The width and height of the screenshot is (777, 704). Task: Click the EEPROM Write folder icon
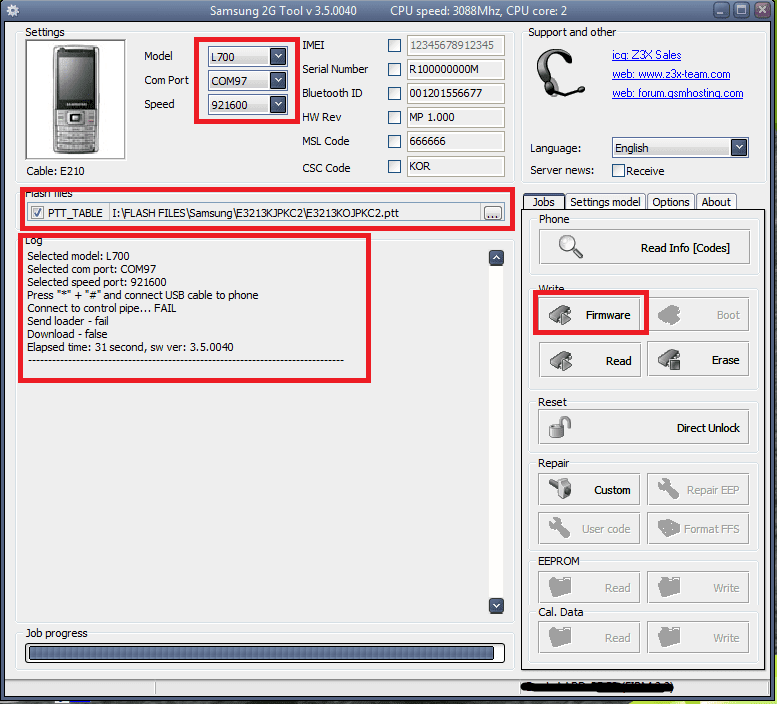pos(669,587)
